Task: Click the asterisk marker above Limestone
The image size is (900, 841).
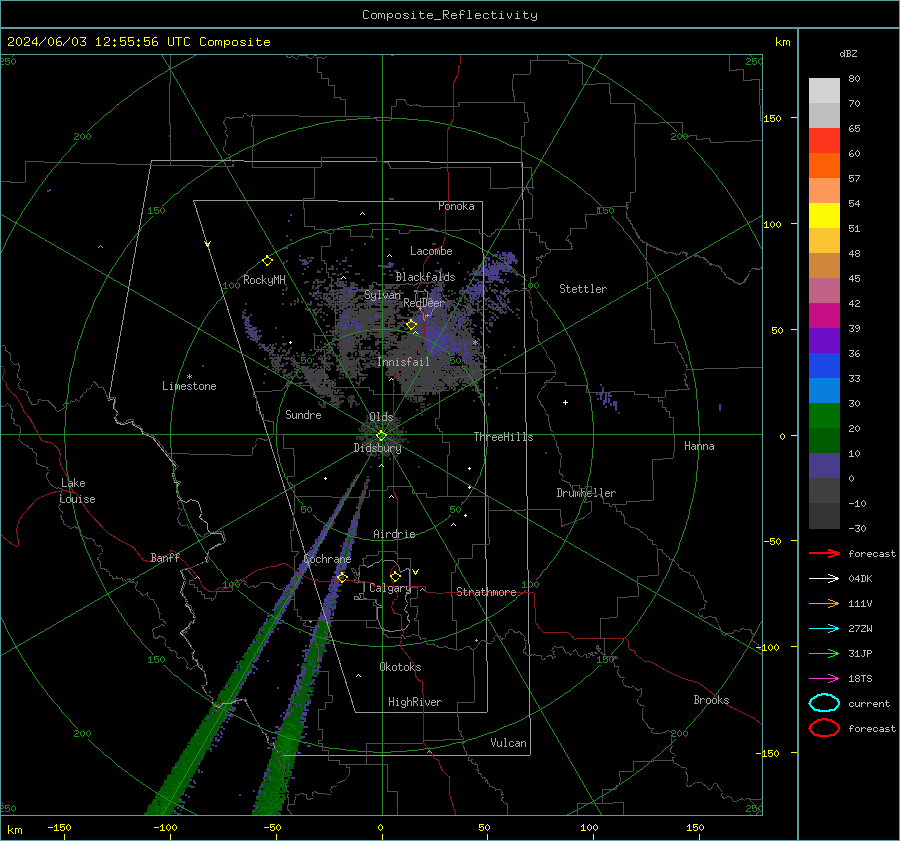Action: click(189, 377)
